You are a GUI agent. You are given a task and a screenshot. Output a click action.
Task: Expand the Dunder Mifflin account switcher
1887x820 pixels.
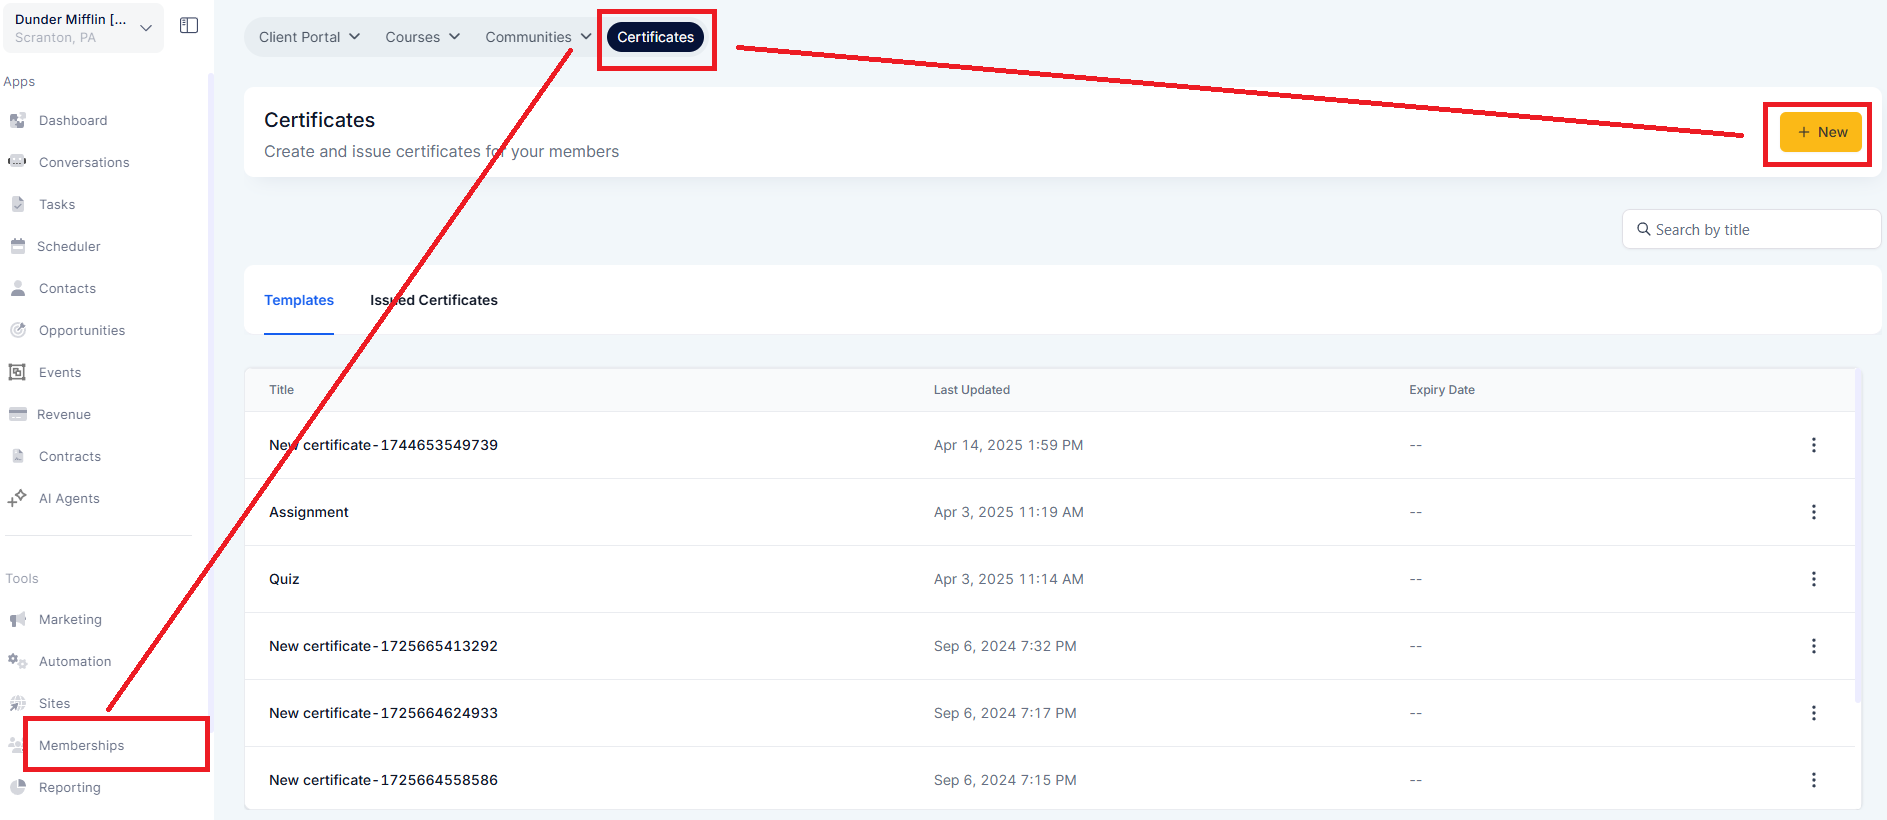[84, 28]
